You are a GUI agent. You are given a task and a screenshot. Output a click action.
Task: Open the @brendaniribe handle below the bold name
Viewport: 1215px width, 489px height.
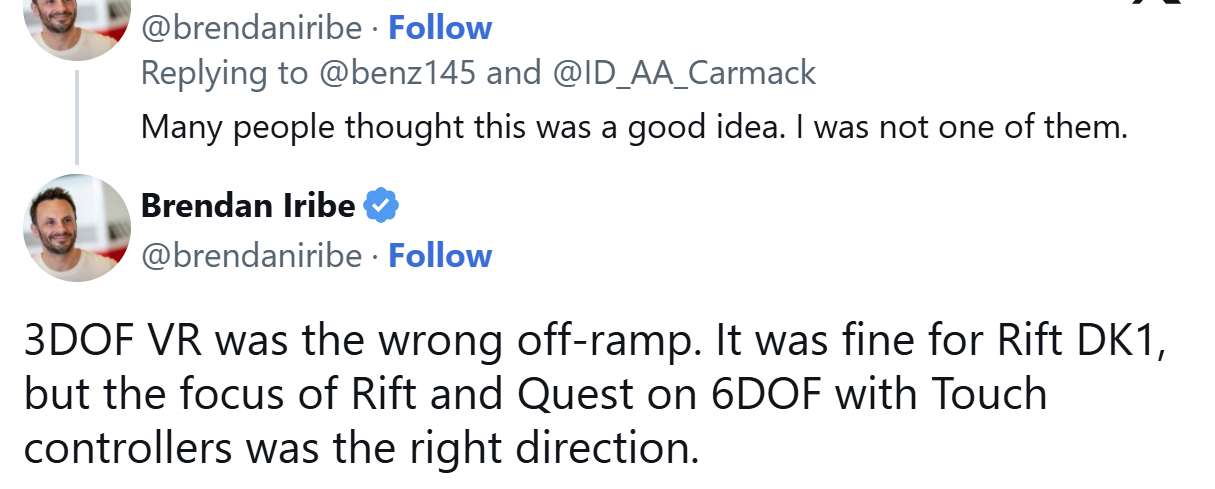click(251, 256)
